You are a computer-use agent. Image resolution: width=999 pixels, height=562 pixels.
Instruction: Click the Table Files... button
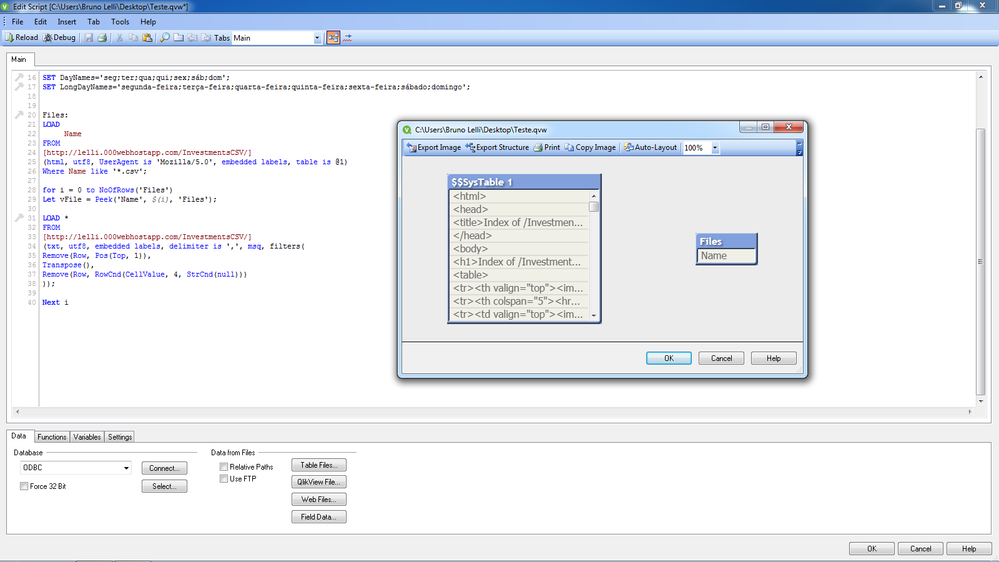point(319,465)
